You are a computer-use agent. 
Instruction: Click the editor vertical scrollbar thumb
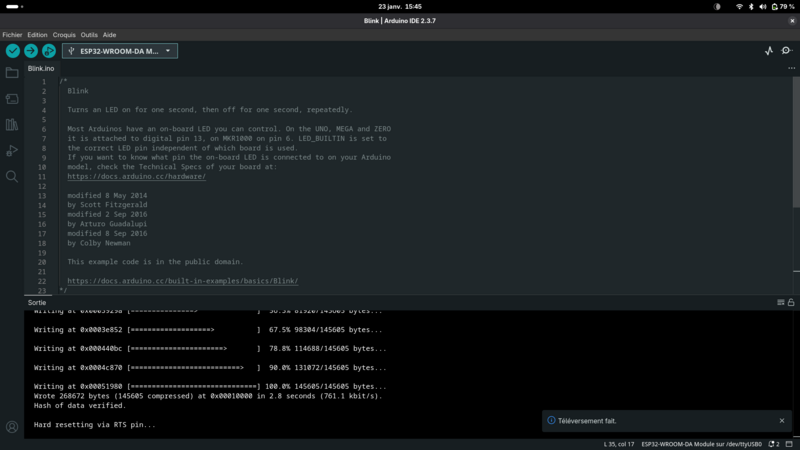point(796,143)
